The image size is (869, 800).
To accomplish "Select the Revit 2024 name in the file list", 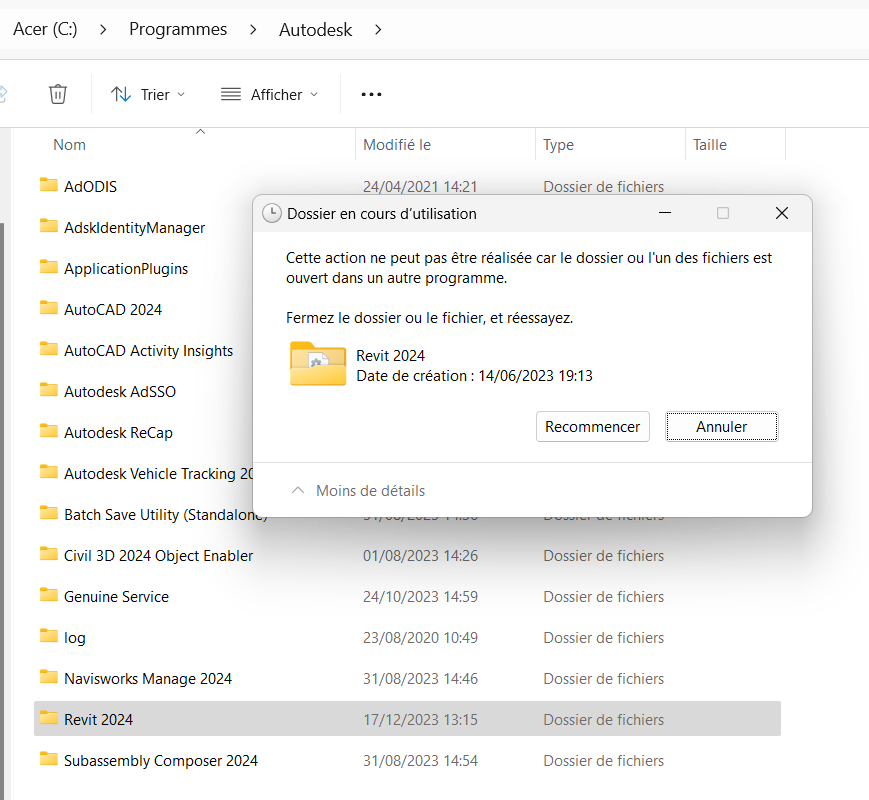I will pos(98,720).
